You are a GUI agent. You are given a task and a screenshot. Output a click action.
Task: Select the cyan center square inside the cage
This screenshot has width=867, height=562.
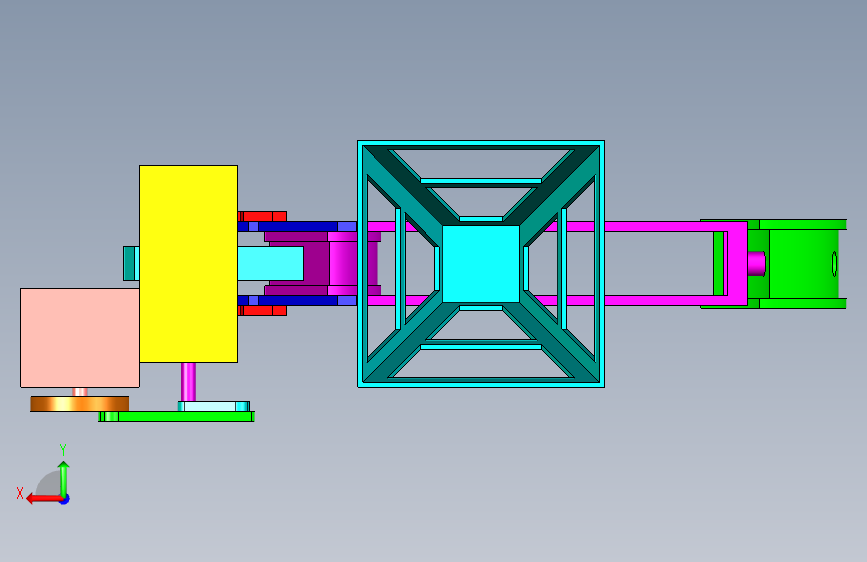pyautogui.click(x=480, y=264)
